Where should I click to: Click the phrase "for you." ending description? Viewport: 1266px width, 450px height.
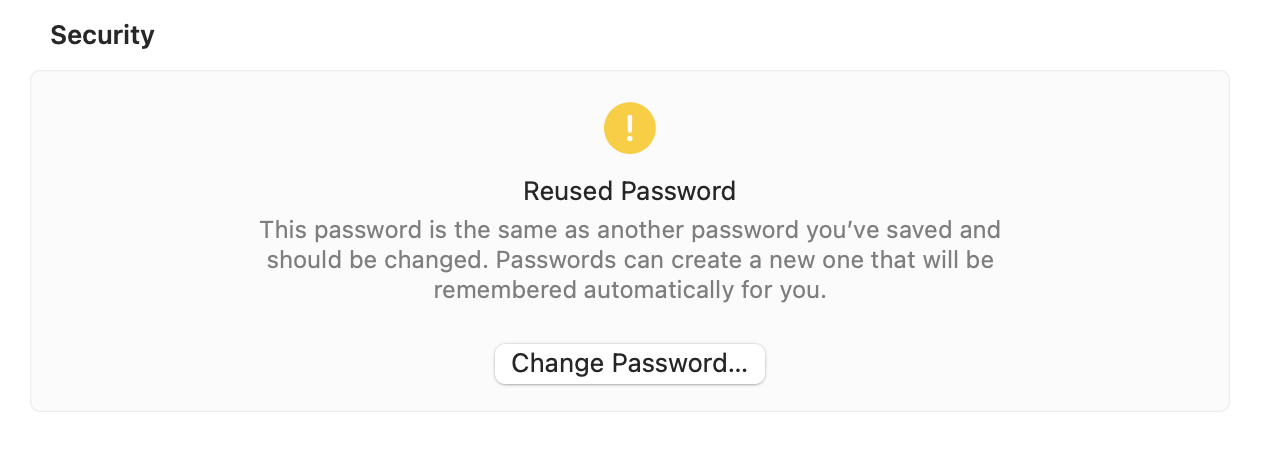click(x=784, y=292)
